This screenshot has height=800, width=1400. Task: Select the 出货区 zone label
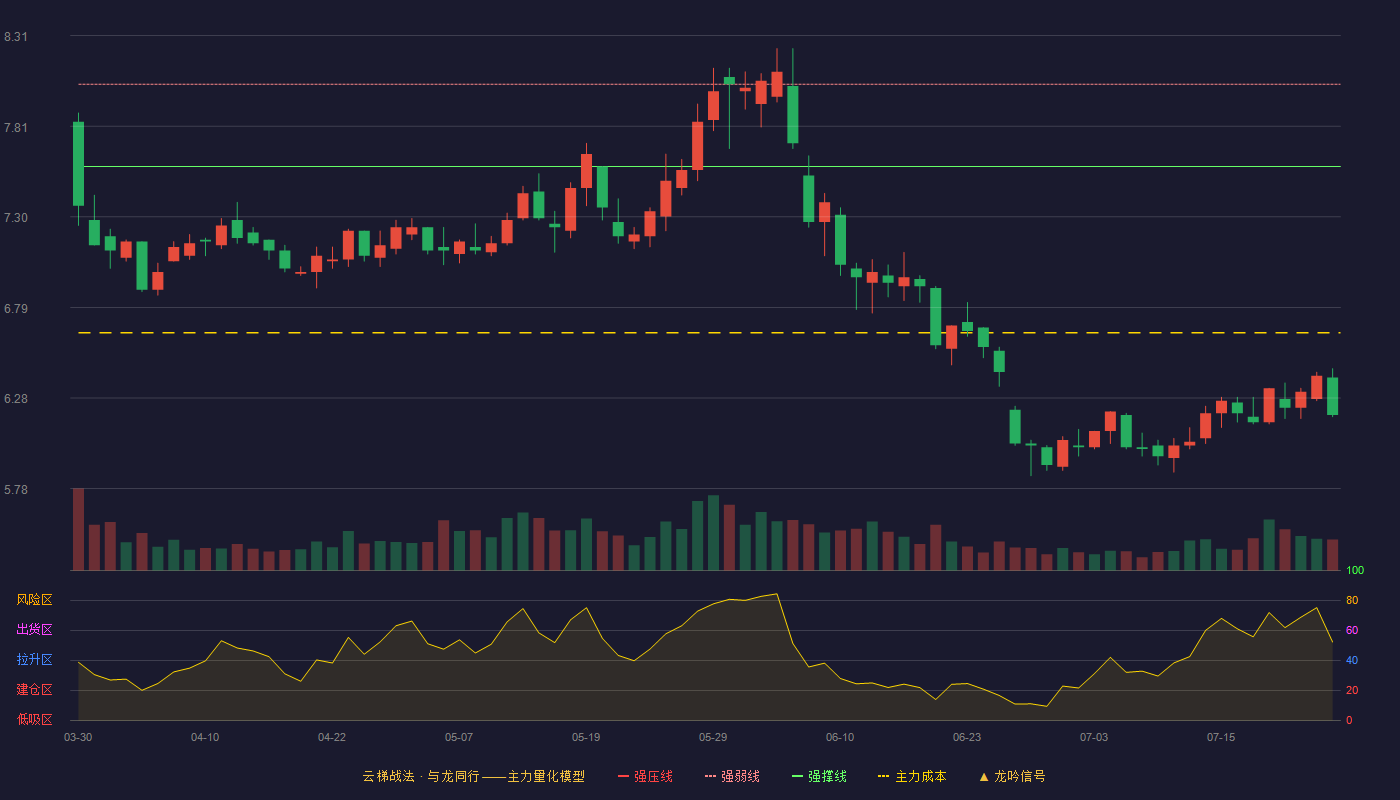[x=34, y=630]
